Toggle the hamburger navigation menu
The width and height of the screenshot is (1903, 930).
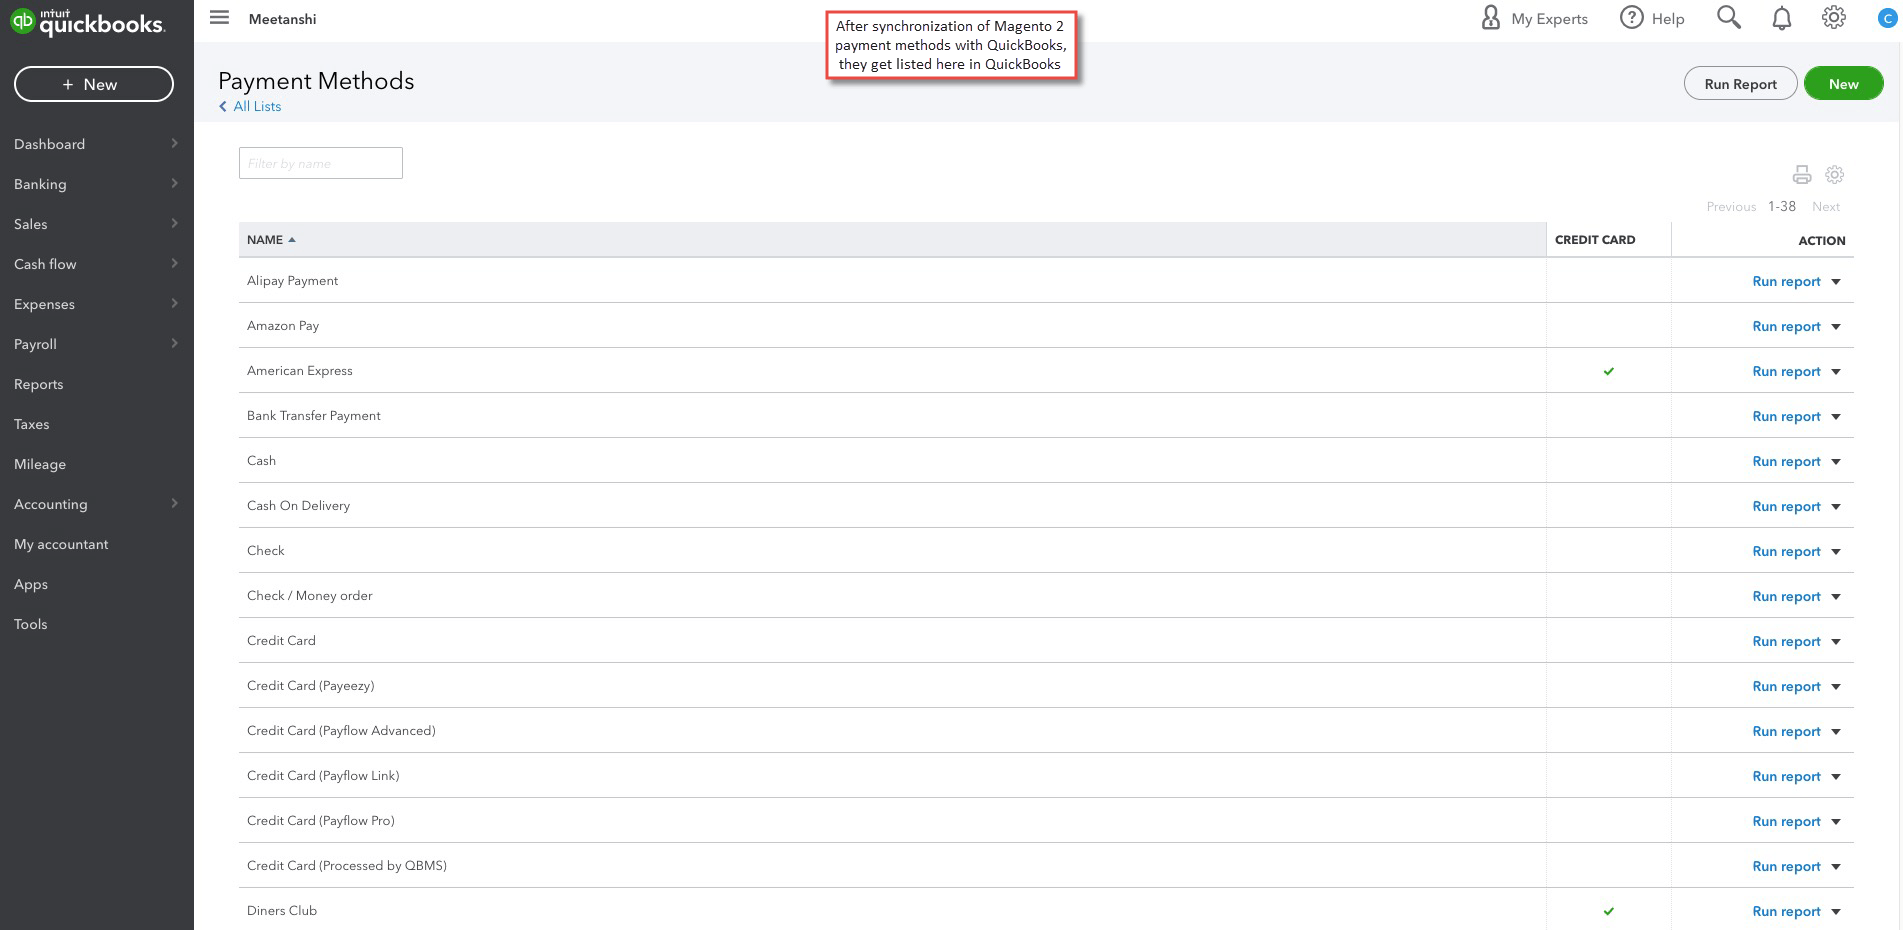pos(220,18)
